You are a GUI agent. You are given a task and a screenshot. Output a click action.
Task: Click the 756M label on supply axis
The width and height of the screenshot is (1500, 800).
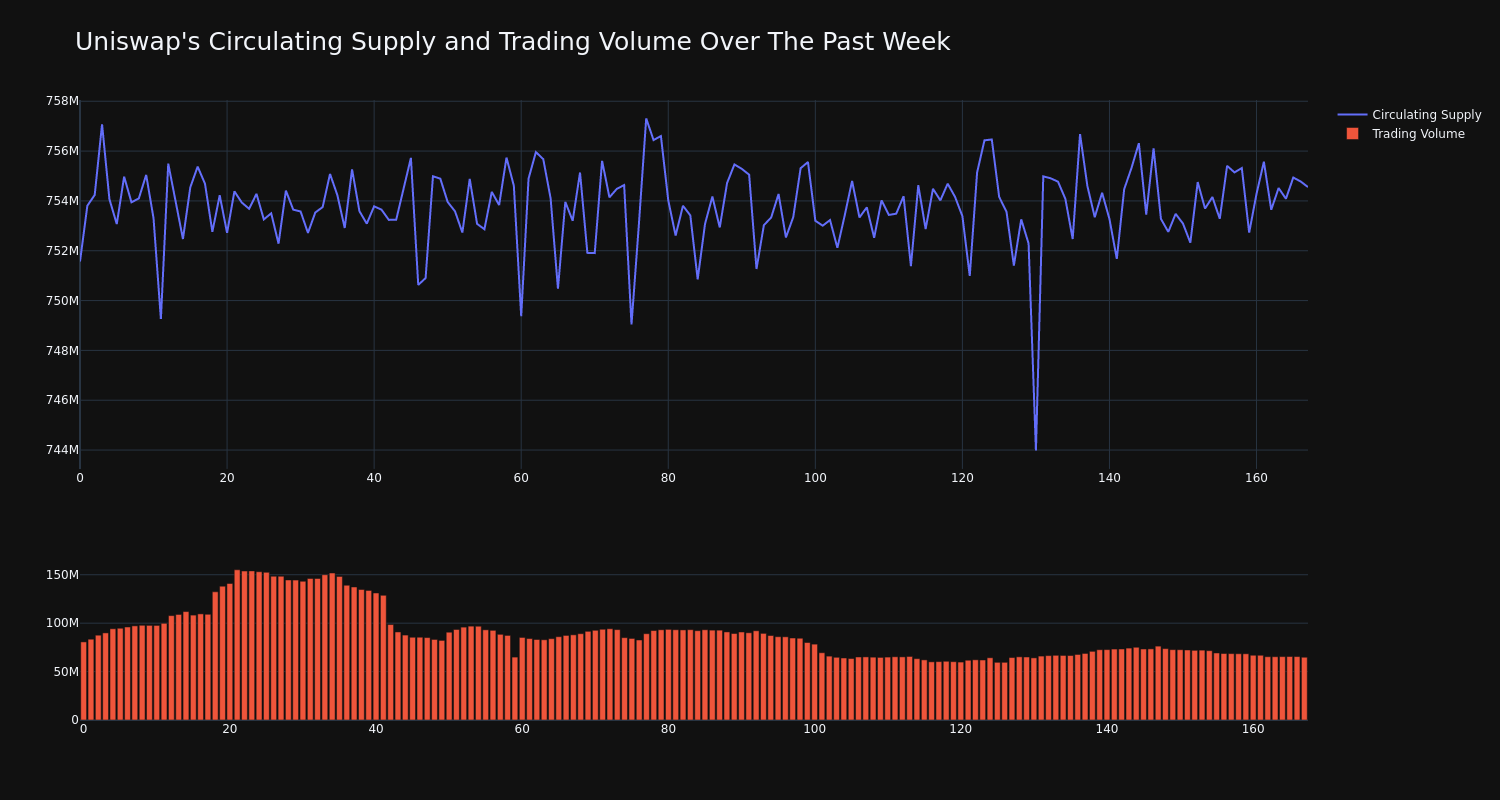pos(62,151)
